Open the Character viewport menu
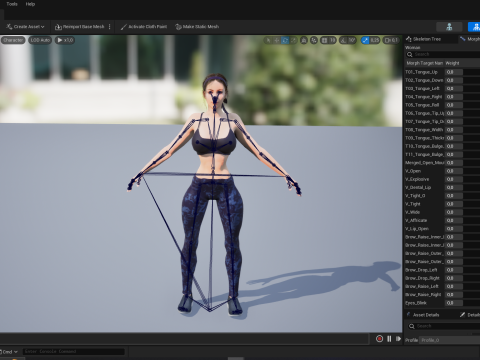Screen dimensions: 480x360 (13, 40)
